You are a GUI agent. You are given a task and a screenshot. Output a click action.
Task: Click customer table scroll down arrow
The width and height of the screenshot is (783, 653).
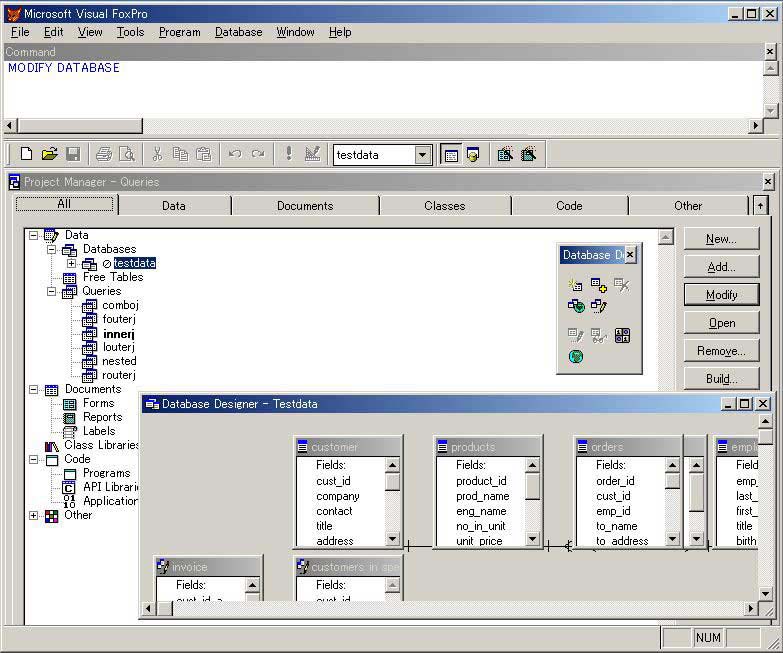point(392,539)
